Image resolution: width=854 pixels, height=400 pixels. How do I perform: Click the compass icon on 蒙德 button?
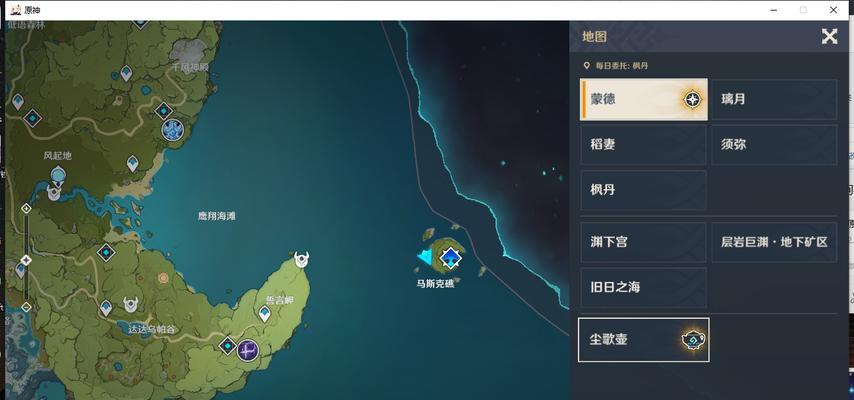[x=692, y=100]
